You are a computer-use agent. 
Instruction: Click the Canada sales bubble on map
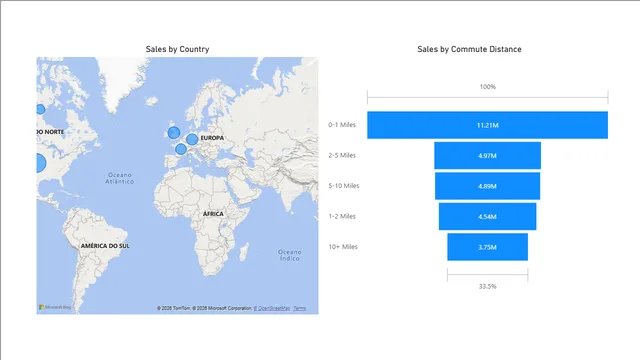[40, 109]
